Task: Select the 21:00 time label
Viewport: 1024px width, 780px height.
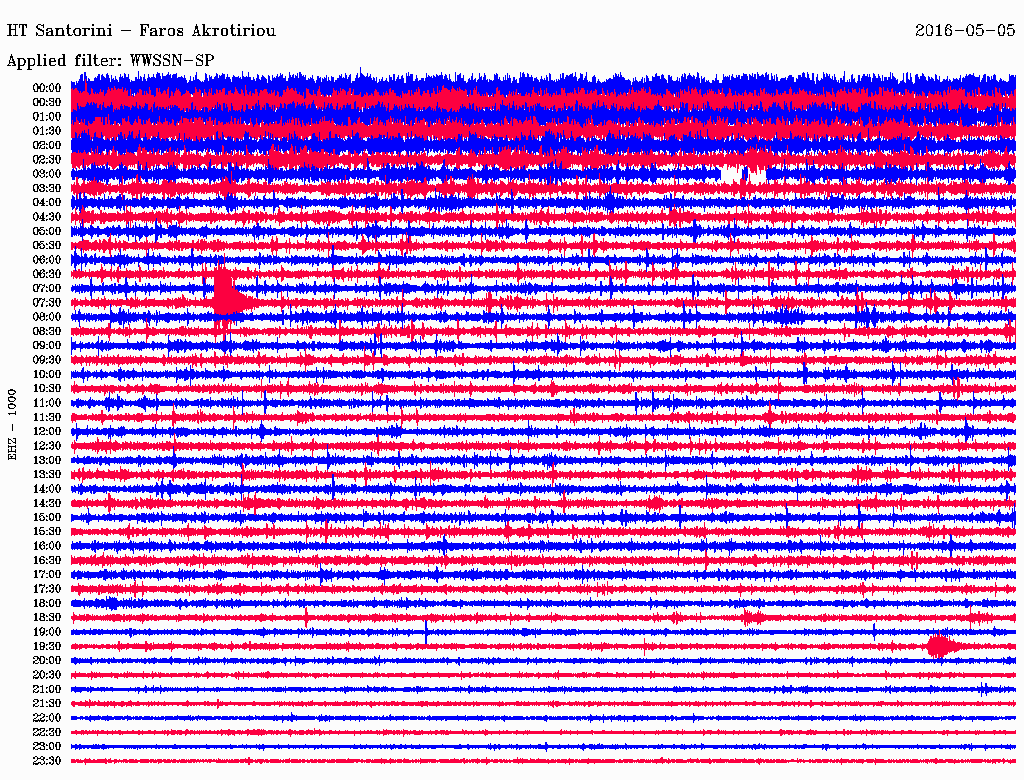Action: click(x=47, y=689)
